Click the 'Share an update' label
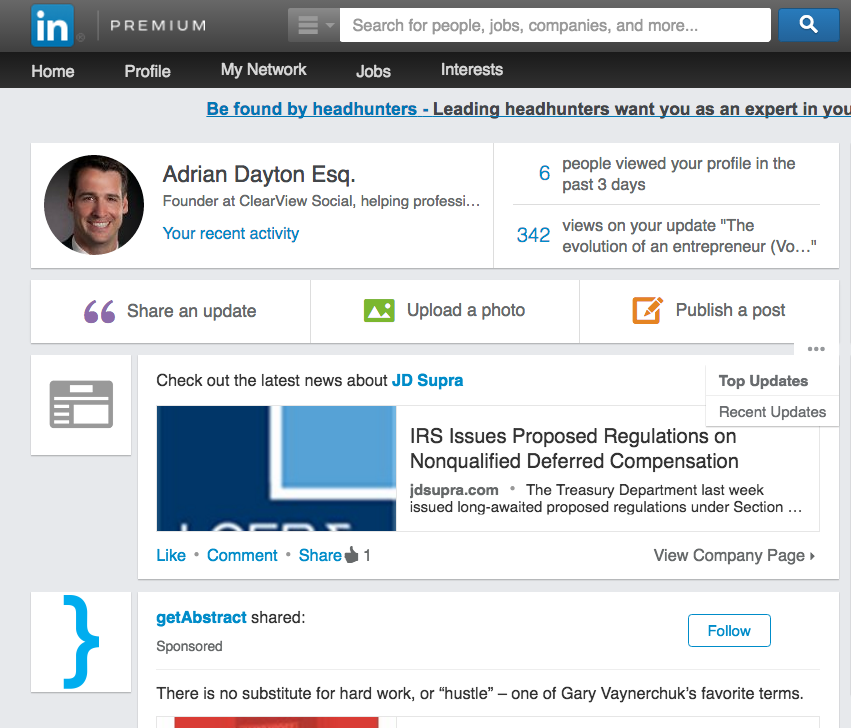 click(x=192, y=311)
